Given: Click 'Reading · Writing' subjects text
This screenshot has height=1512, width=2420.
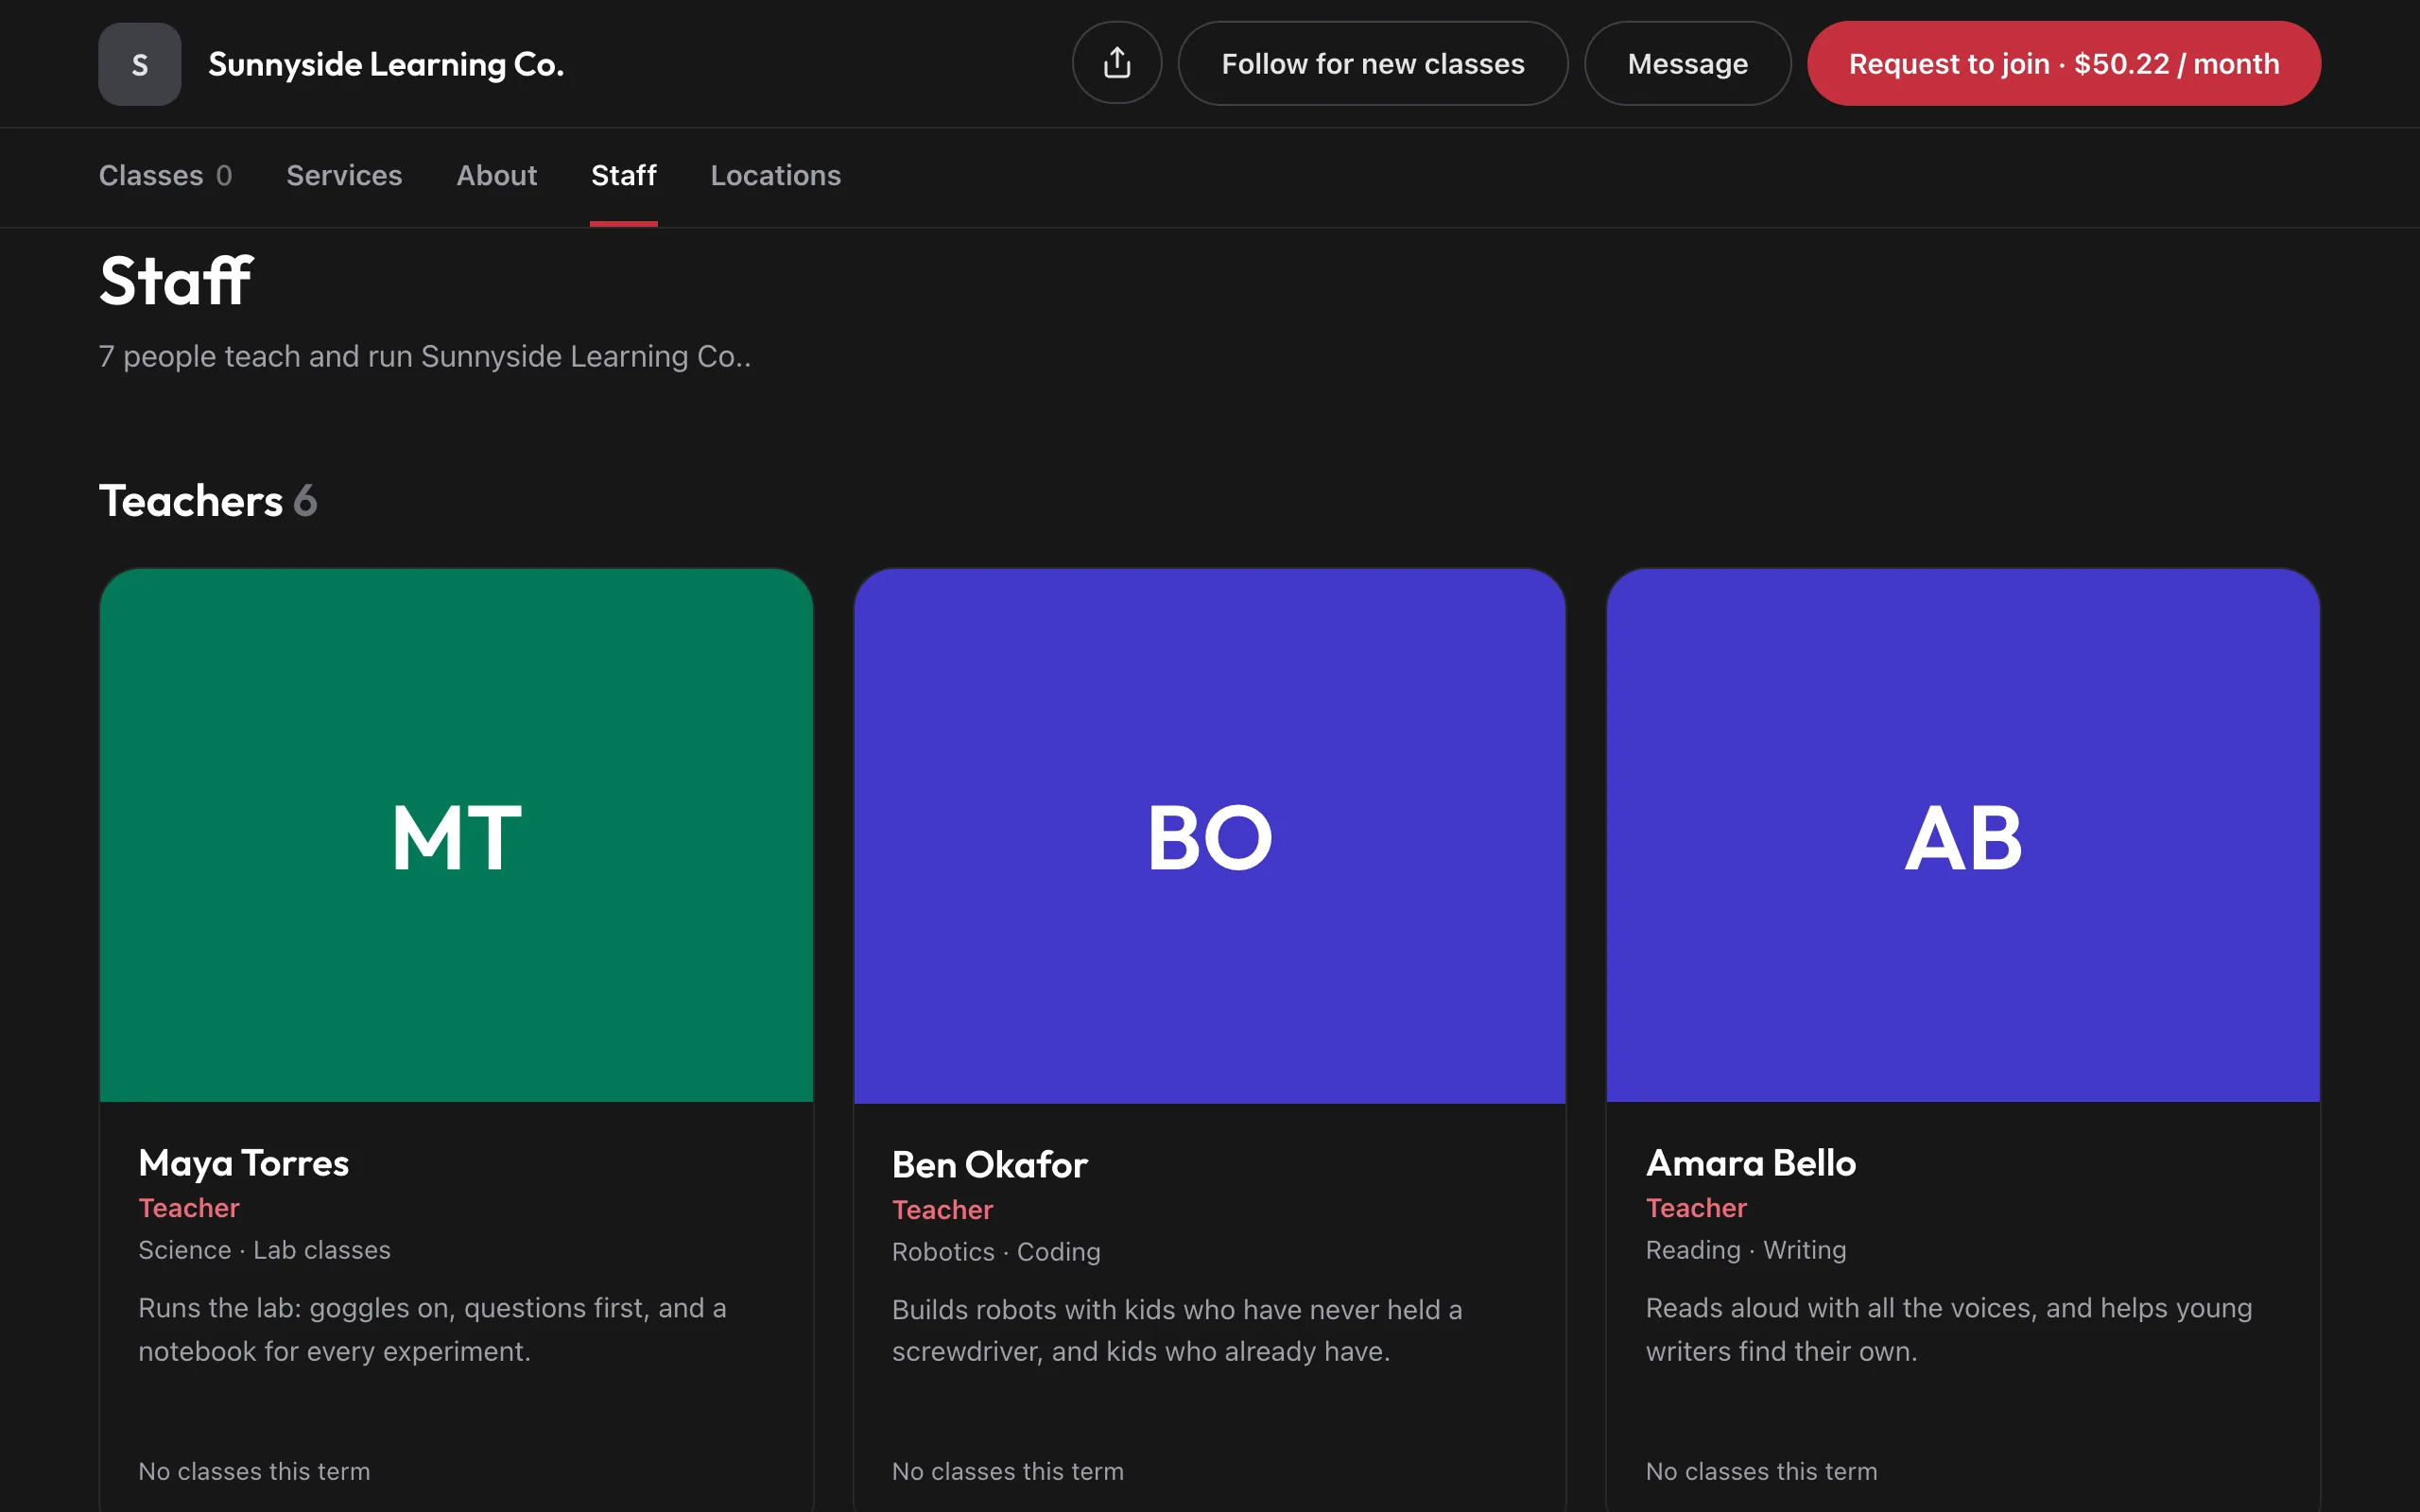Looking at the screenshot, I should tap(1746, 1250).
